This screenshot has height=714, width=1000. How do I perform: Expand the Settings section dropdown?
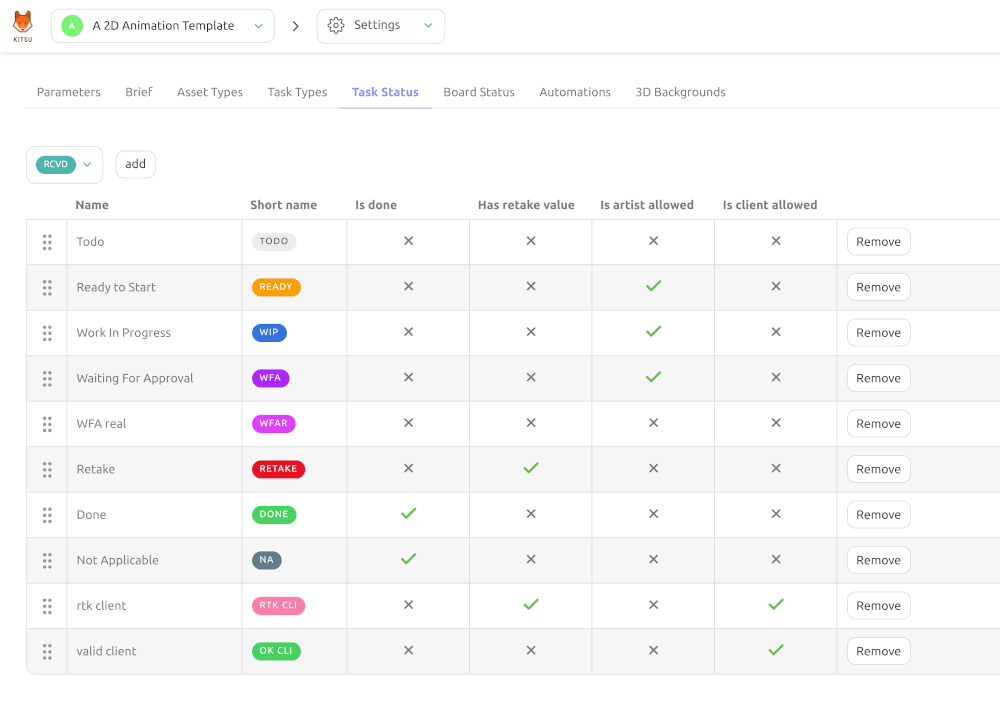[x=381, y=26]
